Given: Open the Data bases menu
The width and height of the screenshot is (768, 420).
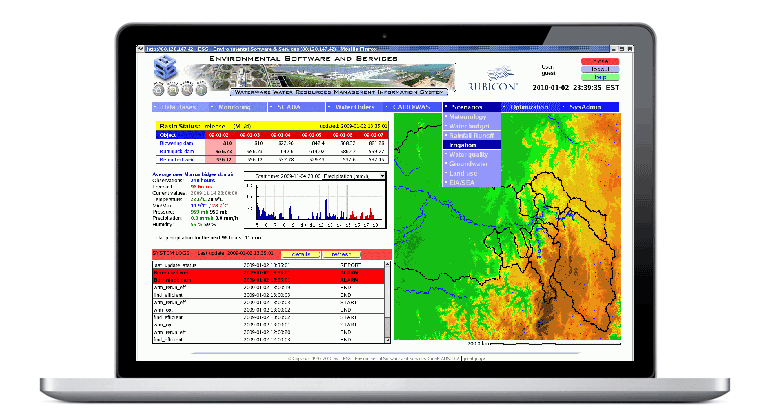Looking at the screenshot, I should [x=180, y=105].
